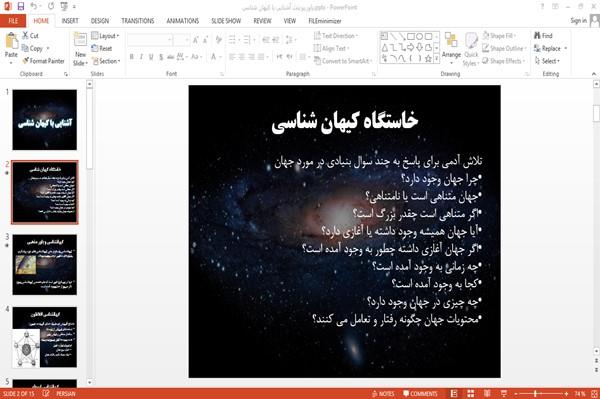600x399 pixels.
Task: Insert a New Slide
Action: [x=80, y=49]
